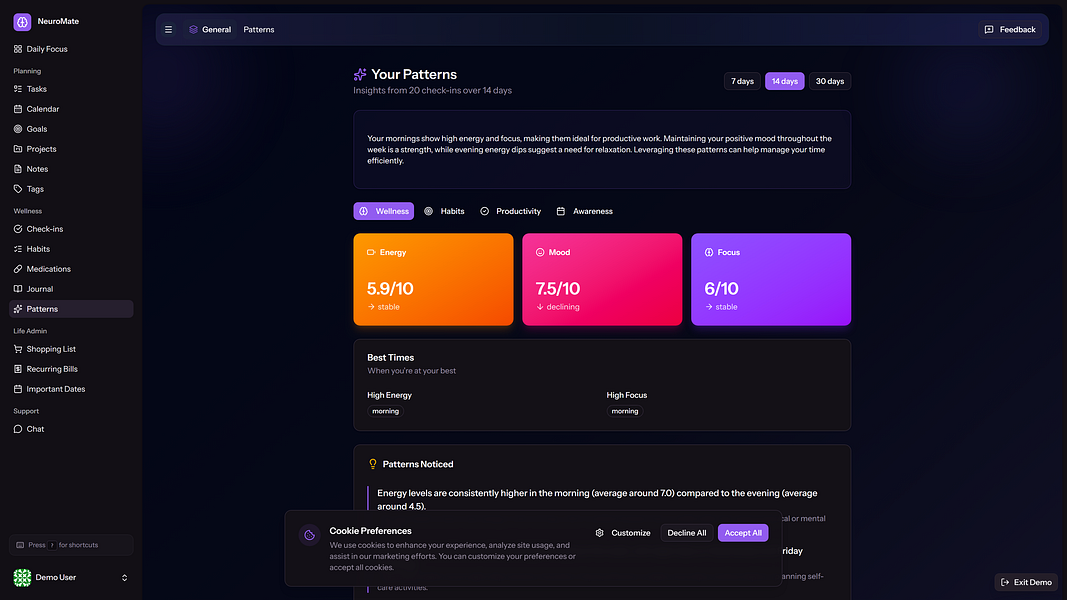Click the 'Best Times' heading
Viewport: 1067px width, 600px height.
(x=391, y=357)
